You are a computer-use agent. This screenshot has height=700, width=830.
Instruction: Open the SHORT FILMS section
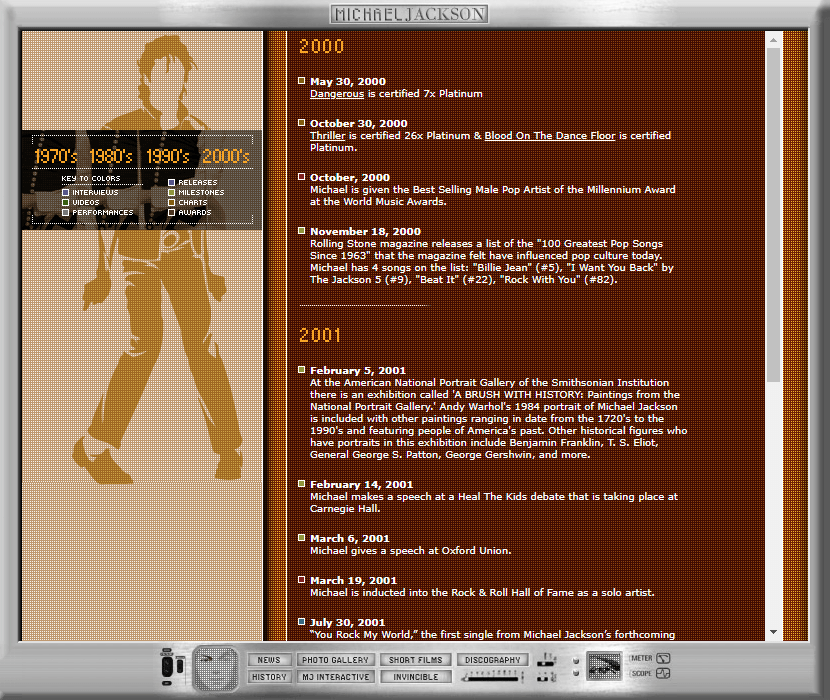416,660
